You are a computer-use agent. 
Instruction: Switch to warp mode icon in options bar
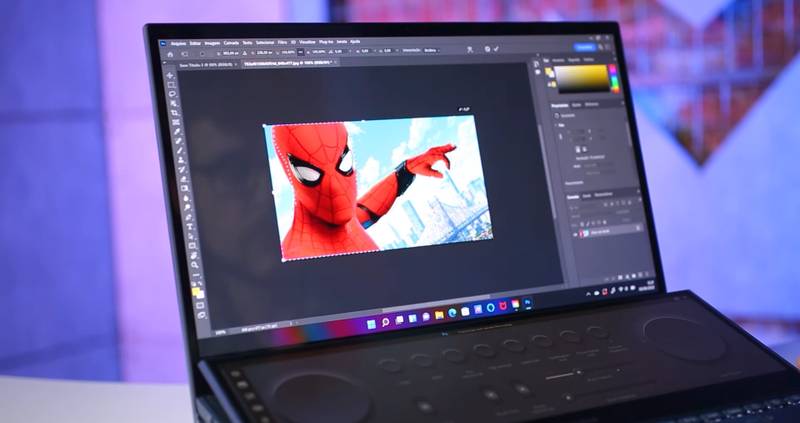coord(469,50)
